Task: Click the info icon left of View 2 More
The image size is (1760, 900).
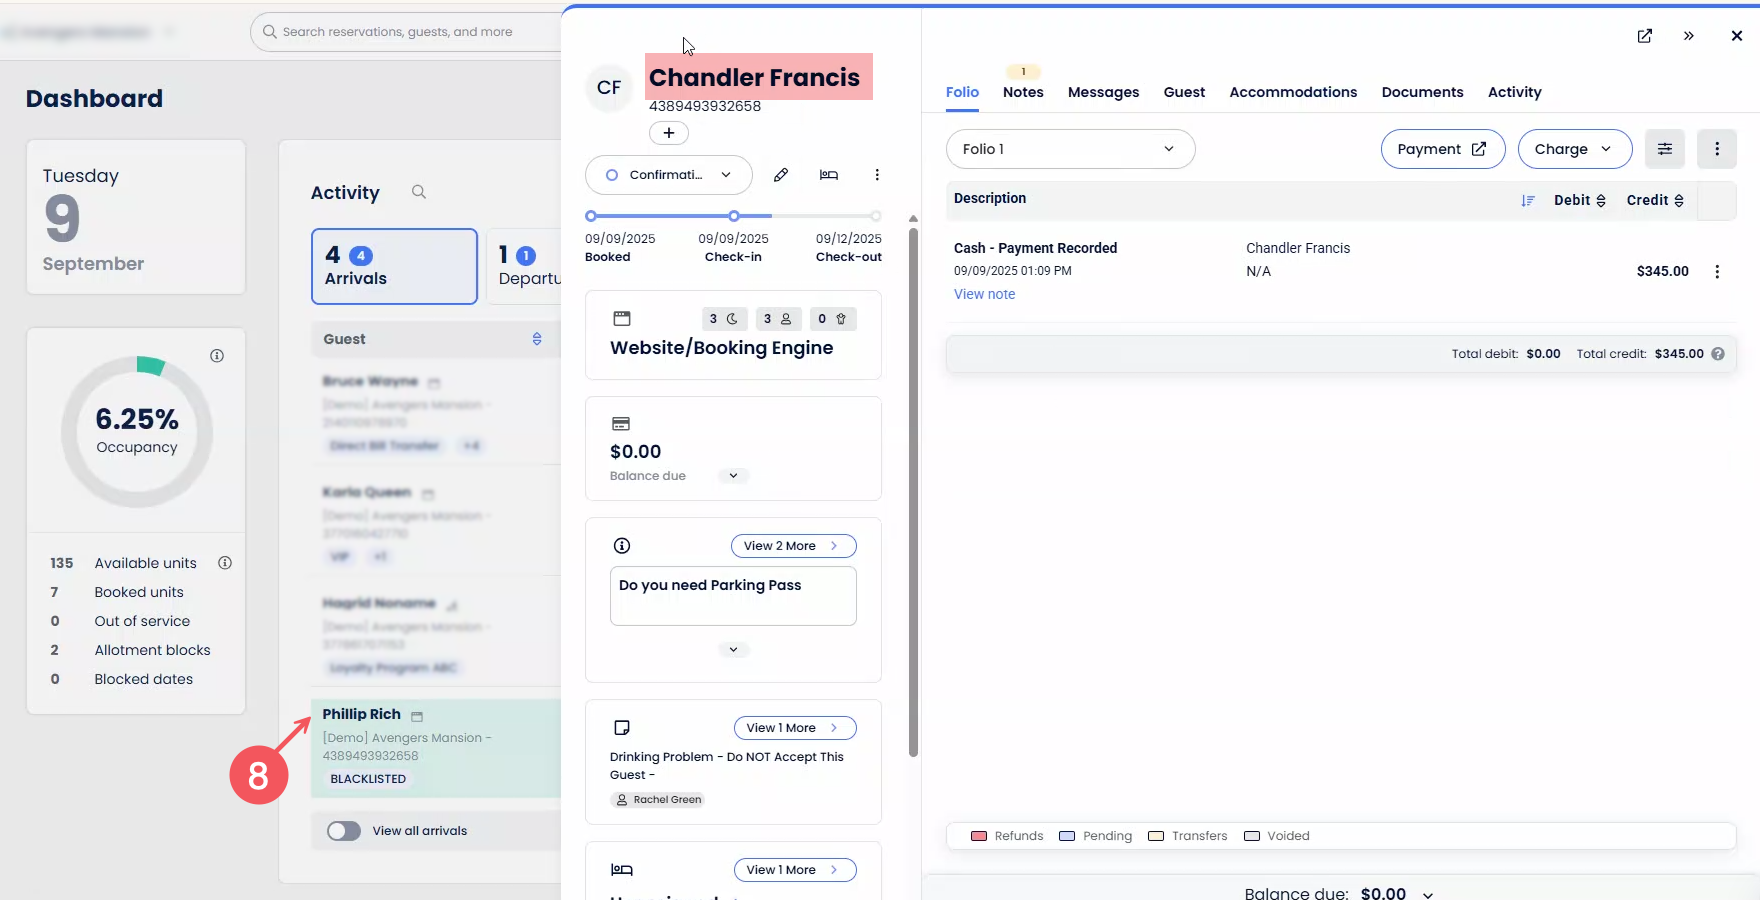Action: 622,546
